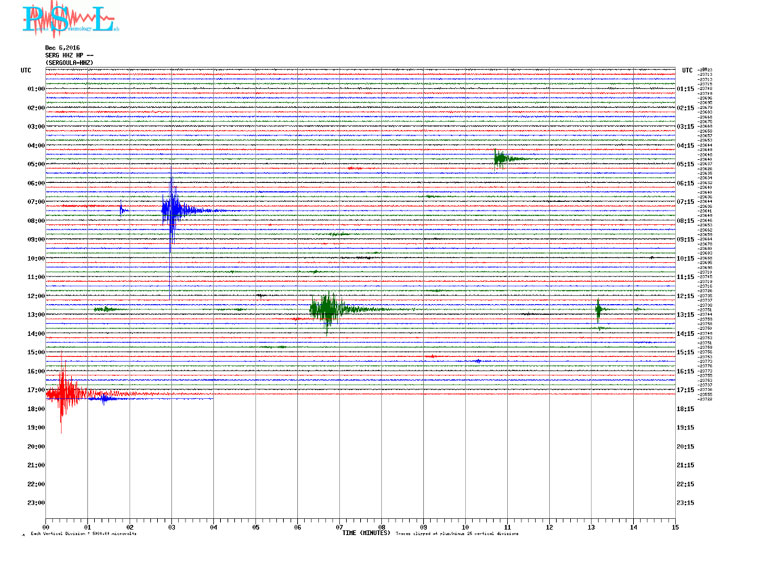Click the green event on the 04:15 trace
The width and height of the screenshot is (770, 573).
coord(502,158)
